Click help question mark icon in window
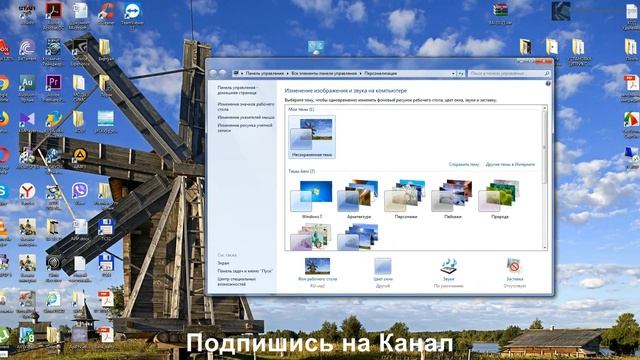Viewport: 640px width, 360px height. point(548,83)
